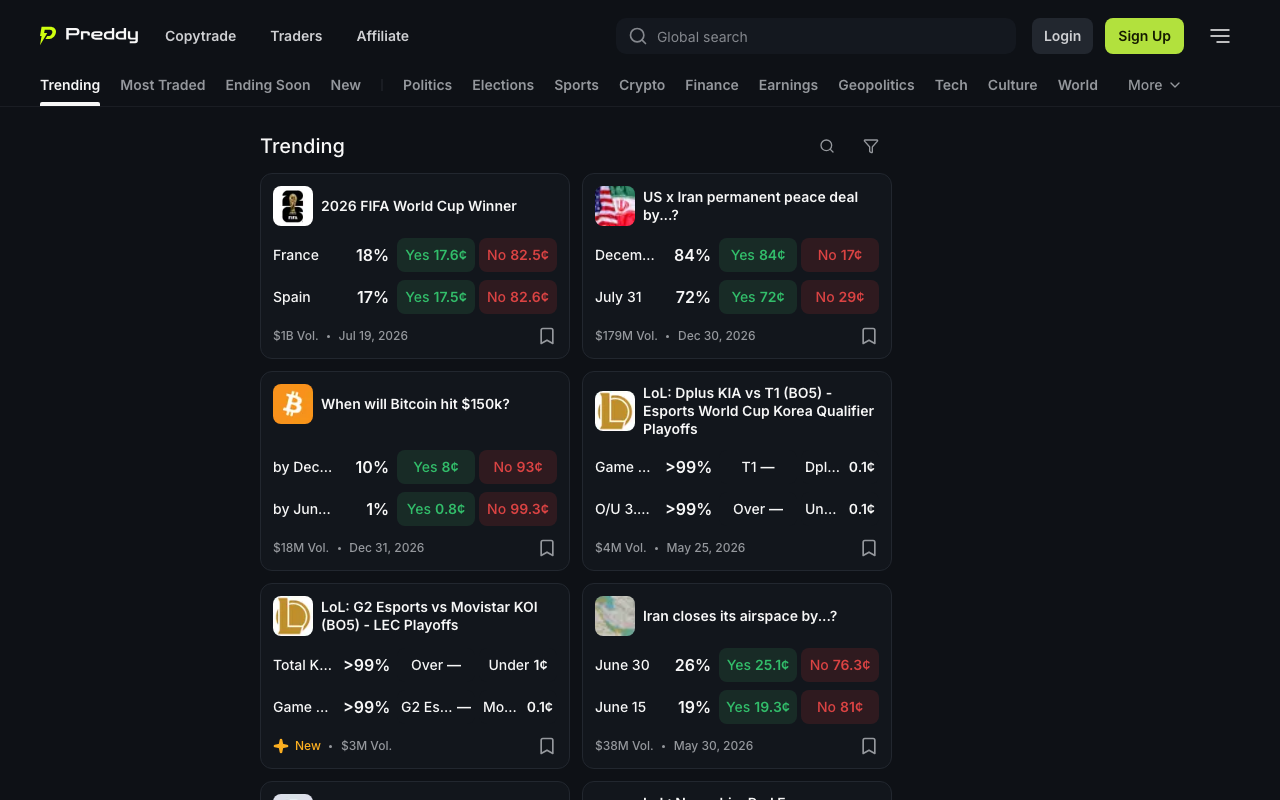Screen dimensions: 1280x800
Task: Open the Traders page
Action: tap(296, 36)
